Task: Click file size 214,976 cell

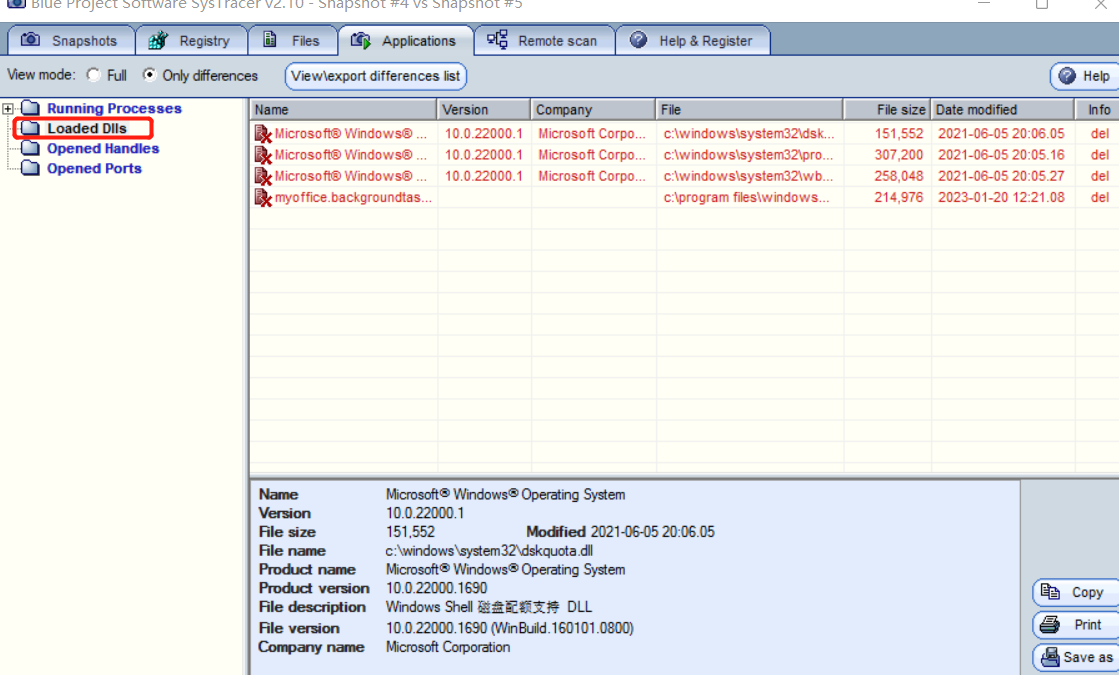Action: [899, 198]
